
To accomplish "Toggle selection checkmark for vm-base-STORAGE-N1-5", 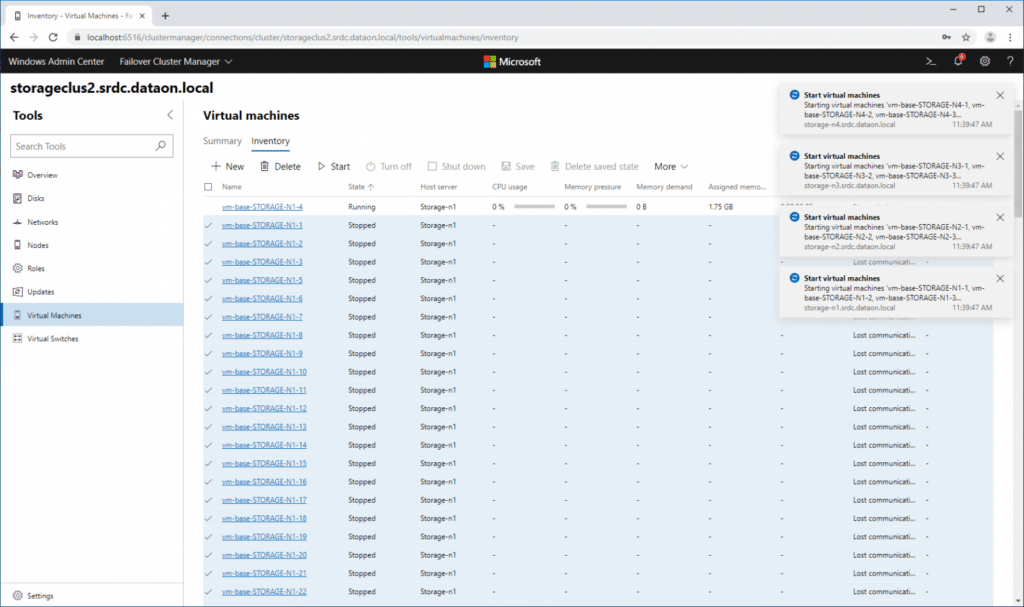I will [x=208, y=280].
